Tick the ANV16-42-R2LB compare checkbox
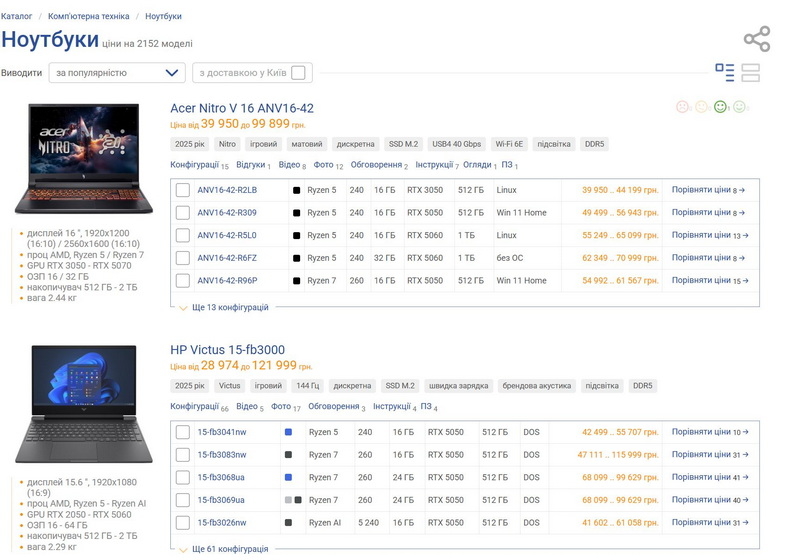Viewport: 785px width, 560px height. click(183, 190)
